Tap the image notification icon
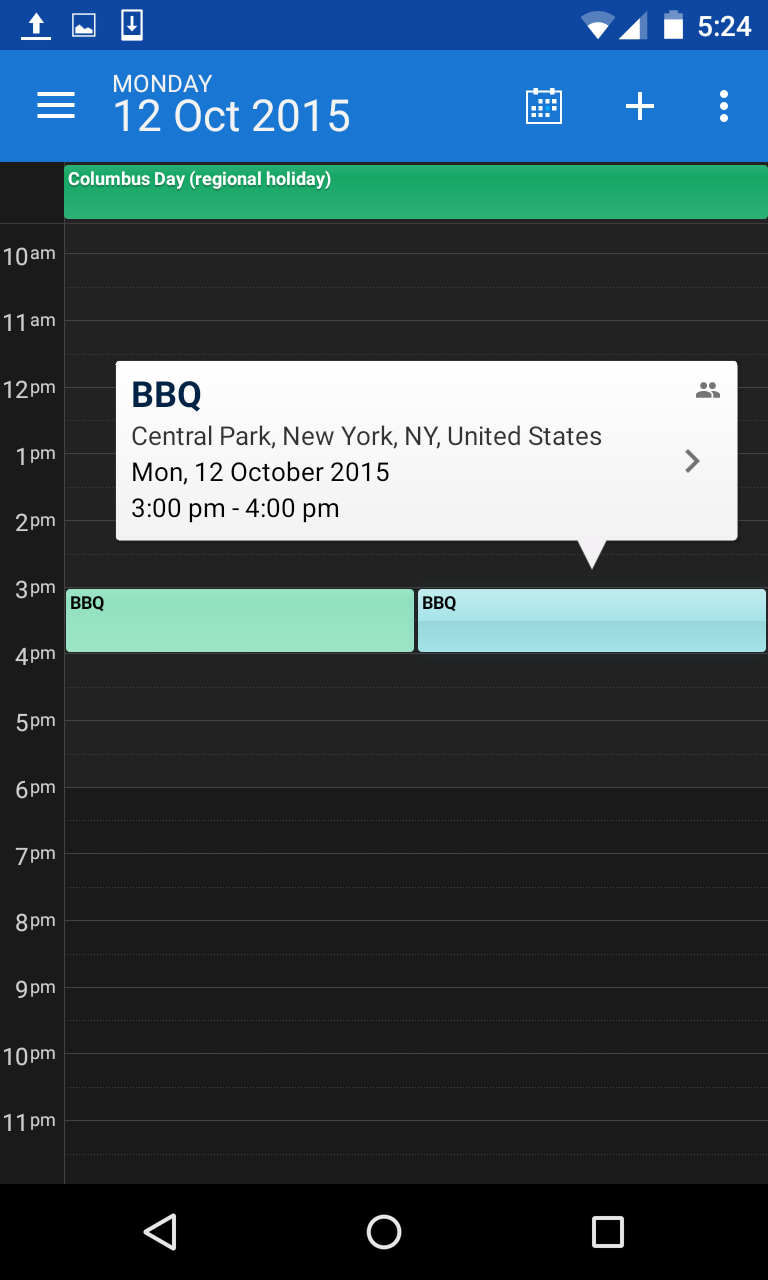Viewport: 768px width, 1280px height. pos(84,26)
